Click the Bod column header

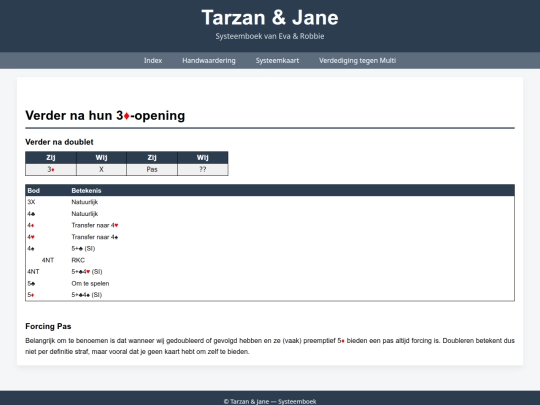pos(34,190)
